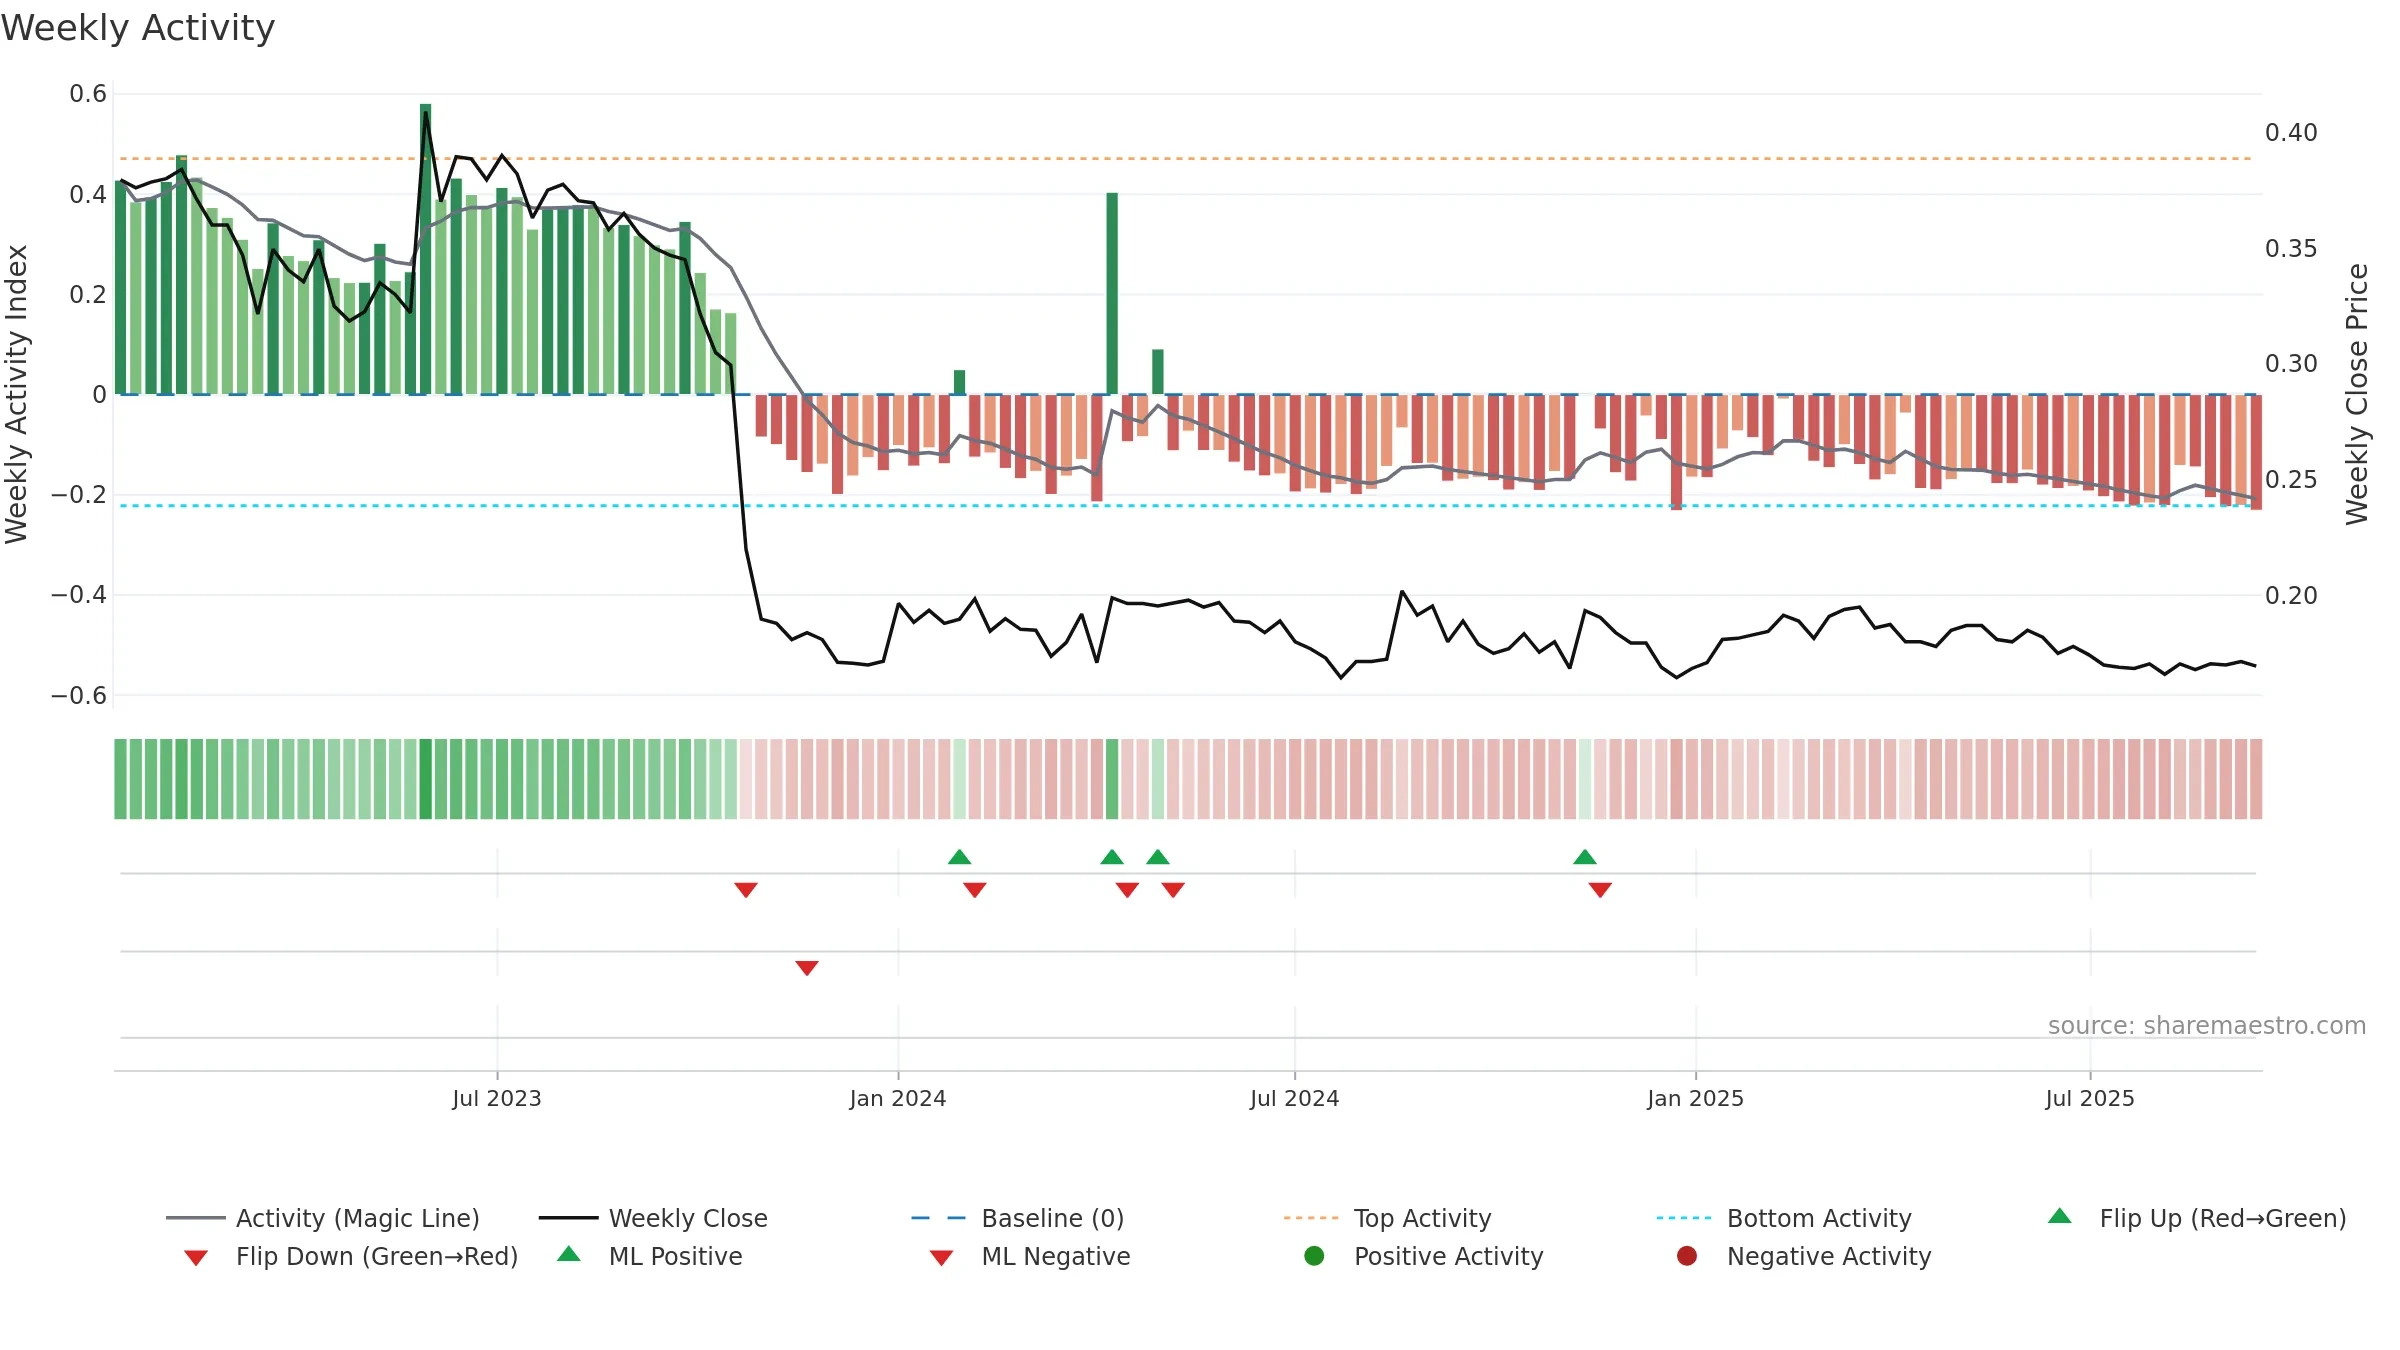
Task: Toggle the ML Positive legend entry
Action: (650, 1256)
